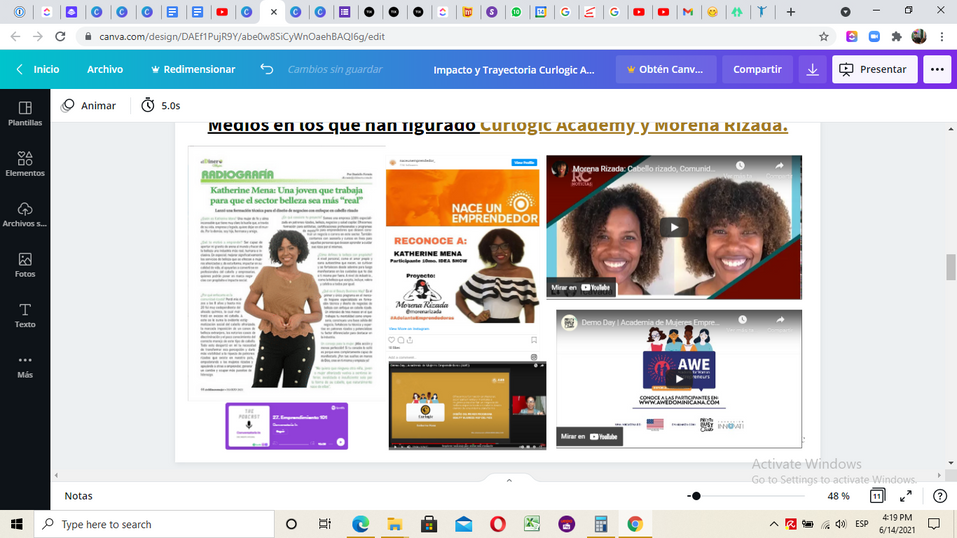Open the 48 % zoom level menu
The image size is (957, 538).
[x=839, y=496]
